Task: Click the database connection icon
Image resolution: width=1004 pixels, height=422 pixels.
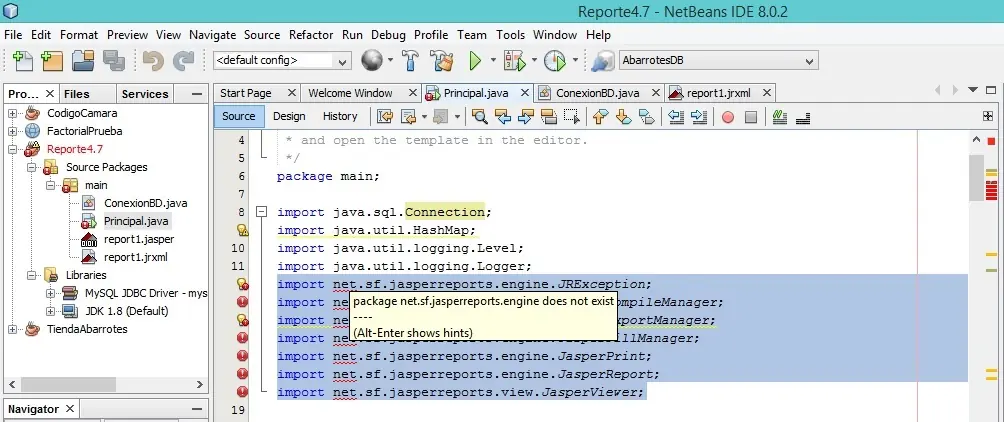Action: click(603, 61)
